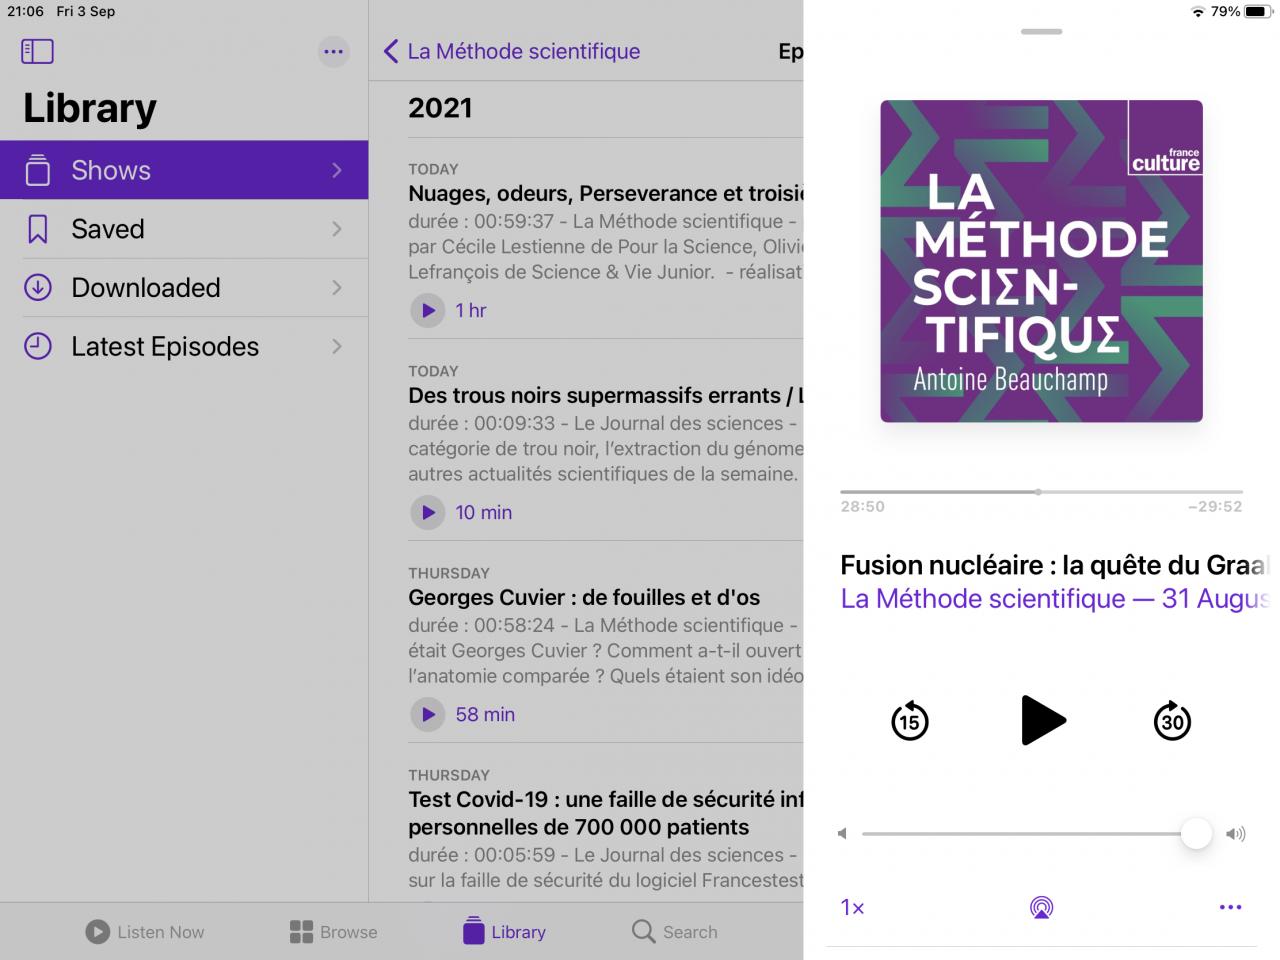
Task: Tap the La Méthode scientifique cover artwork
Action: point(1041,261)
